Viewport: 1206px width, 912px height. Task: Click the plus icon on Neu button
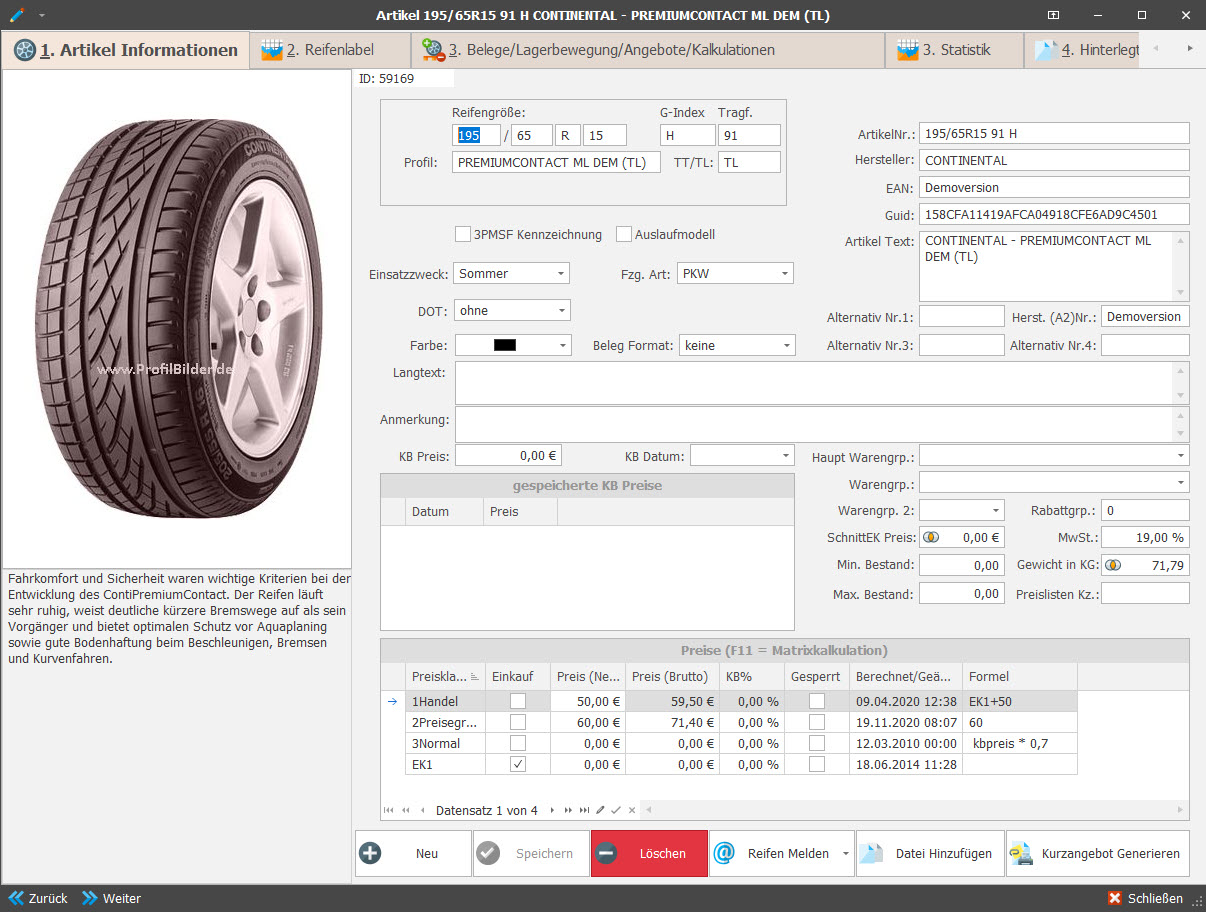click(x=370, y=853)
